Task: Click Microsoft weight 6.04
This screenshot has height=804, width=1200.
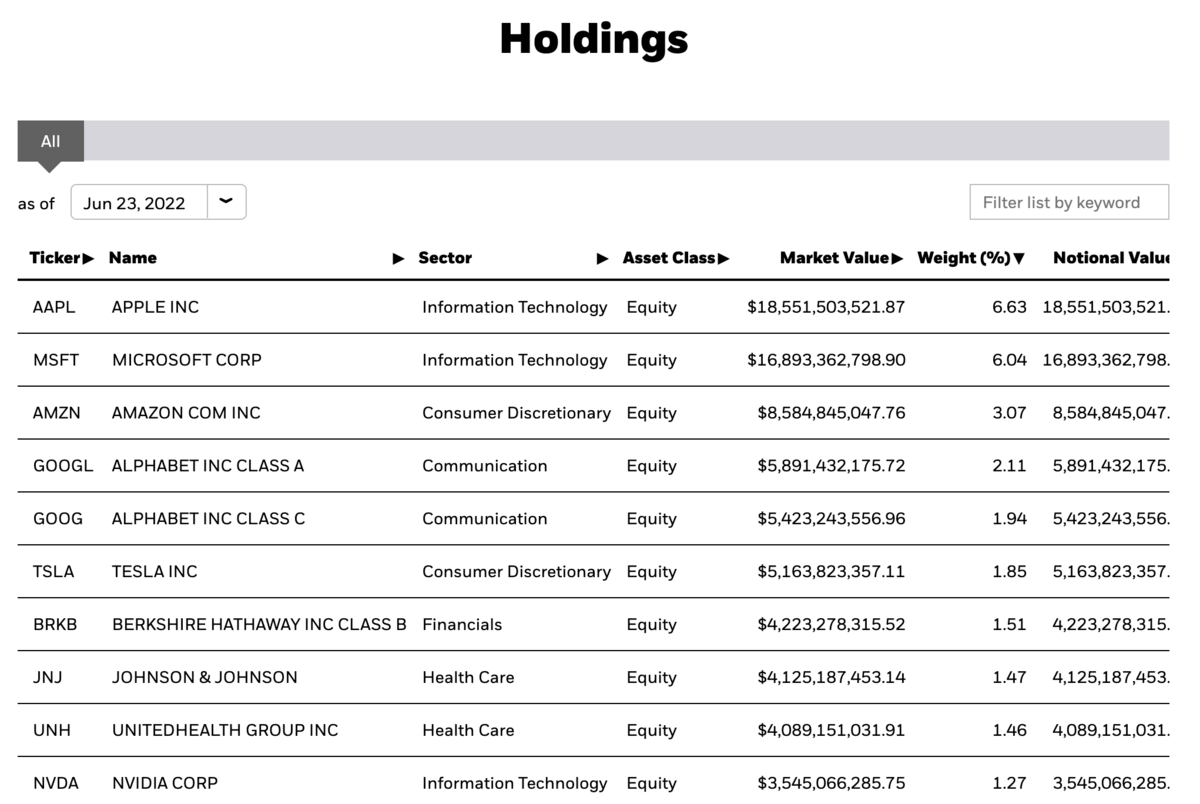Action: tap(1009, 360)
